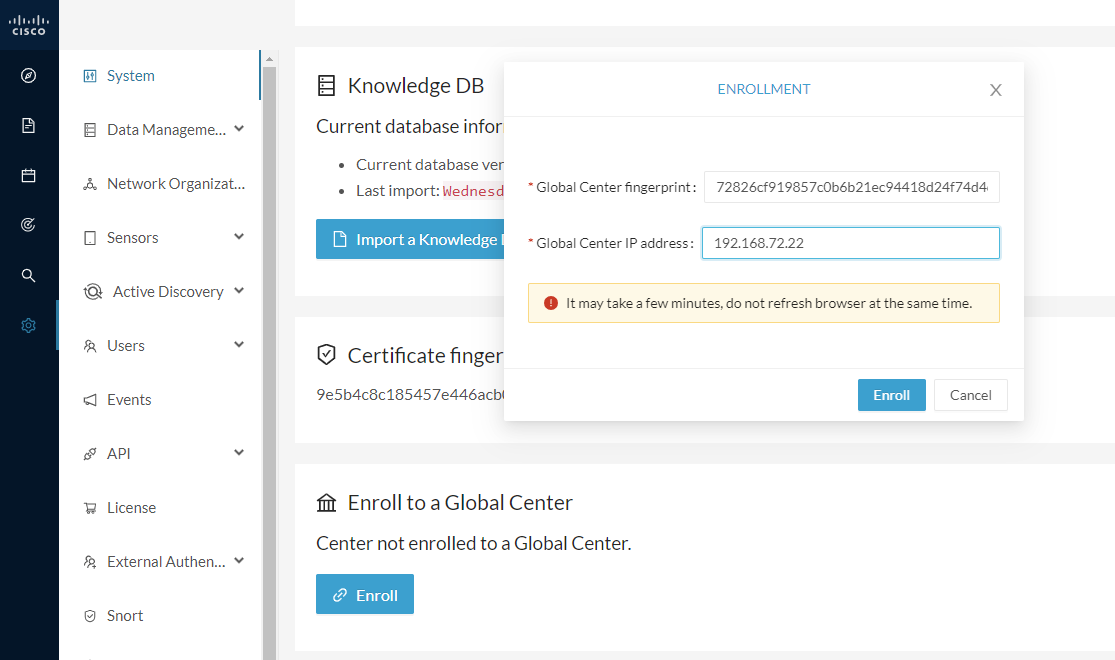Open the Explore compass icon in navigation

click(x=27, y=75)
